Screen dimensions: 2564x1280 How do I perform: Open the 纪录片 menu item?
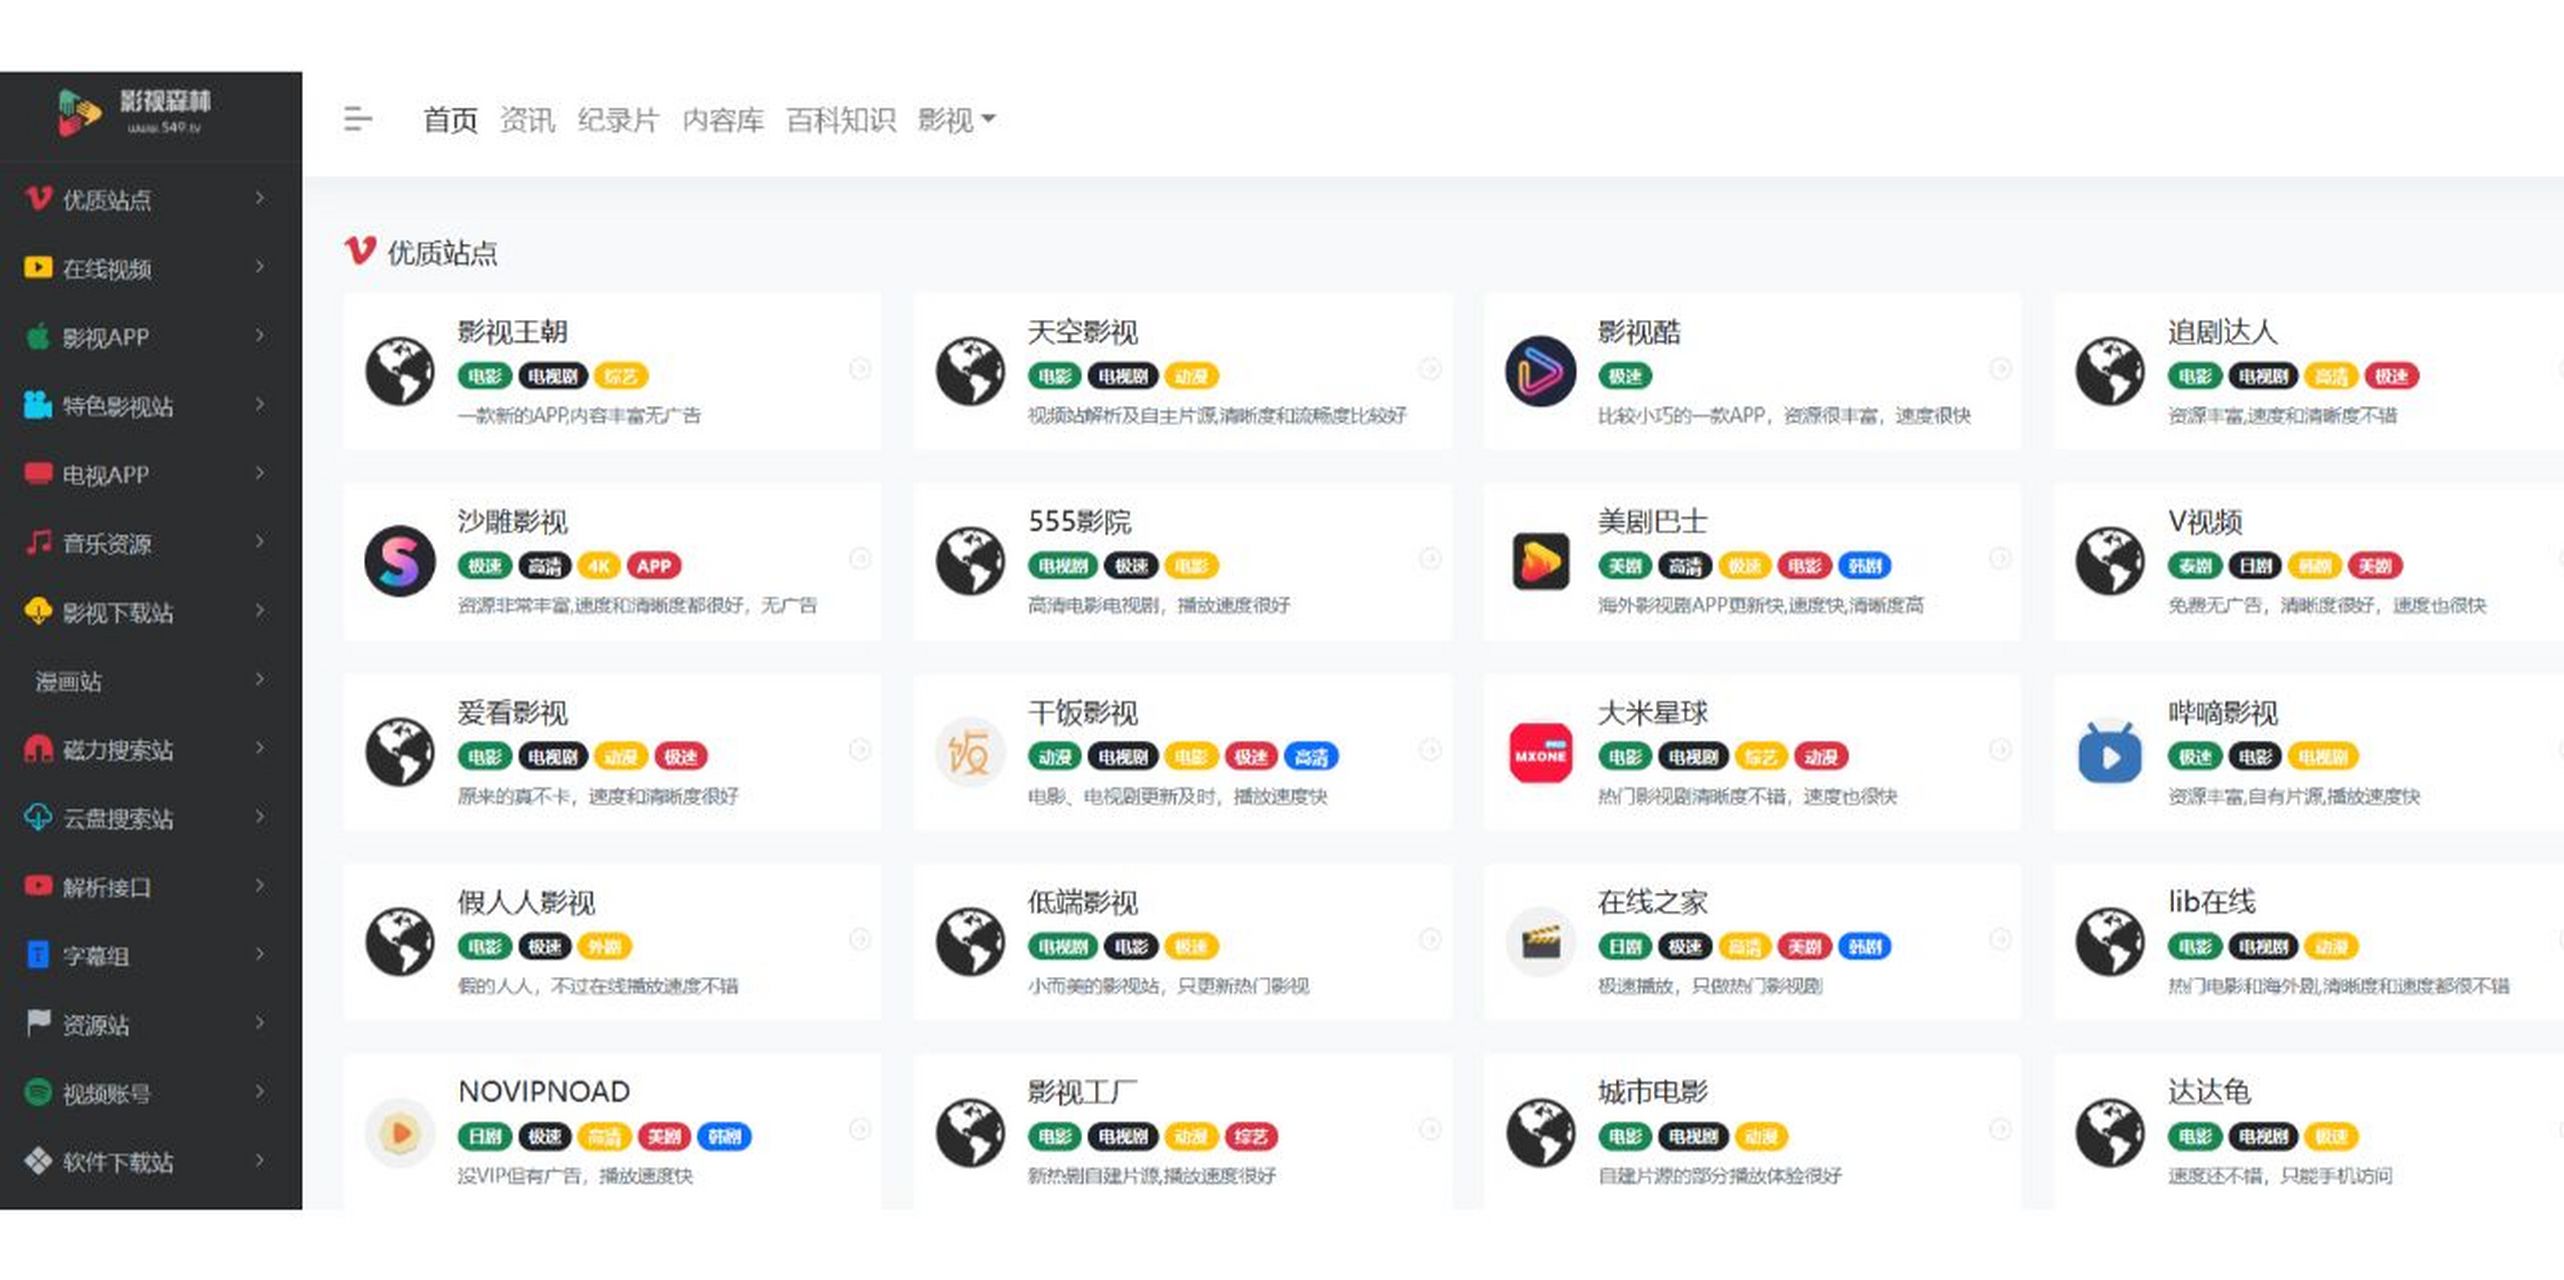point(618,119)
